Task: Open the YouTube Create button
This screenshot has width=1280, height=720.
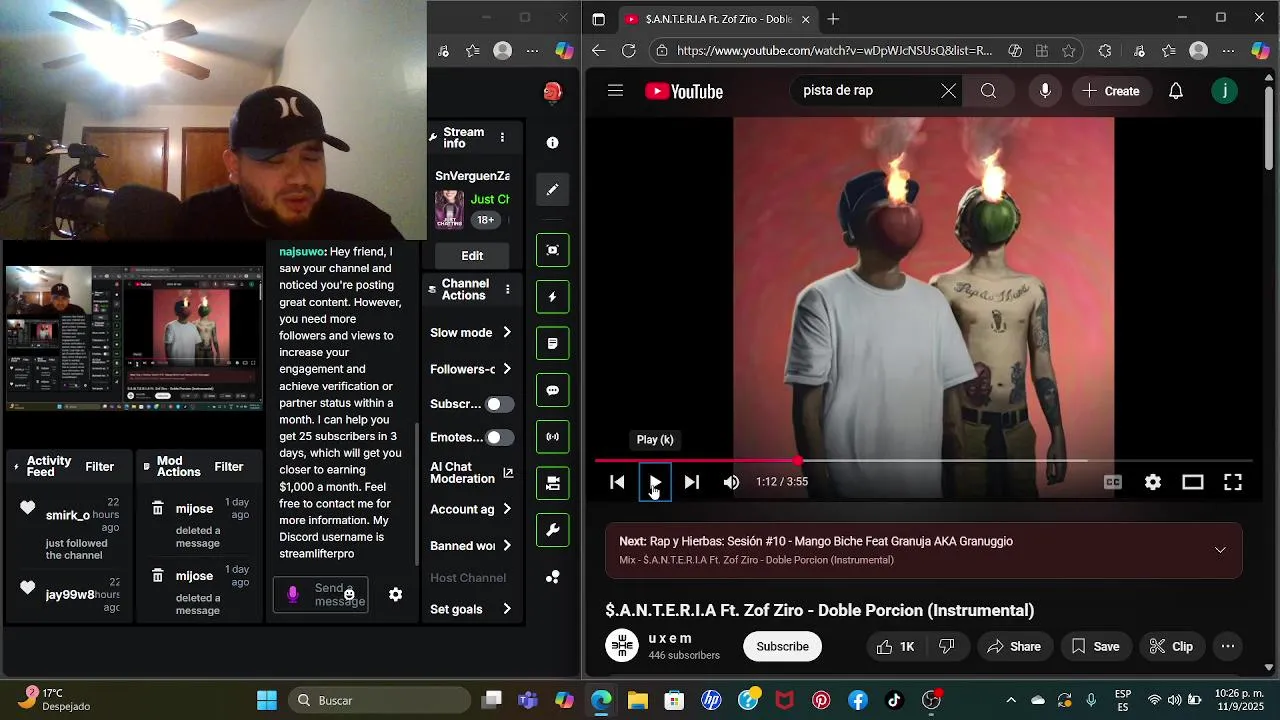Action: tap(1111, 91)
